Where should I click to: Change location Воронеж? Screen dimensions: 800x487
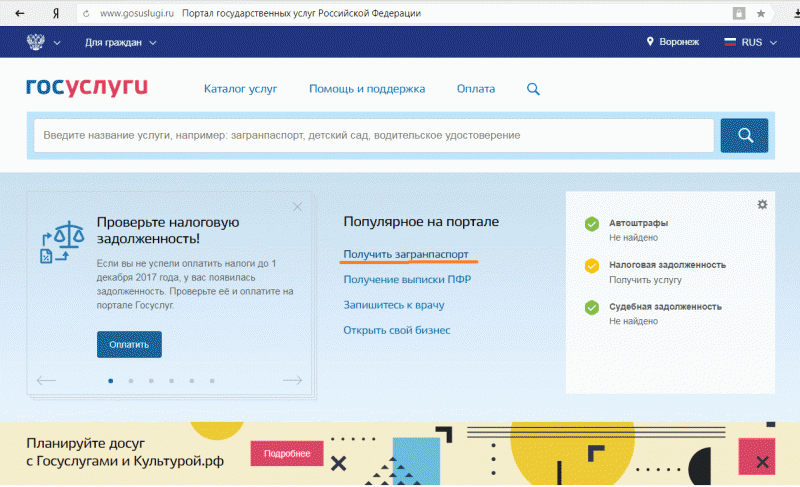(x=679, y=42)
